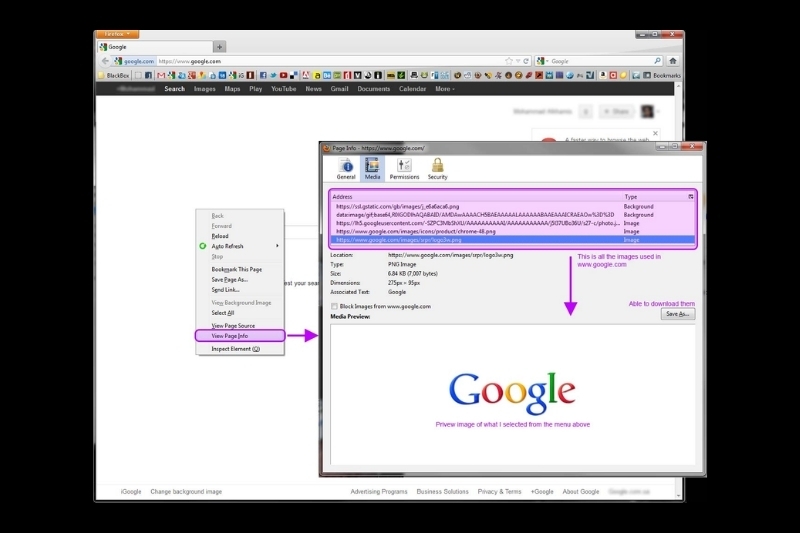Image resolution: width=800 pixels, height=533 pixels.
Task: Choose View Page Source in context menu
Action: tap(240, 325)
